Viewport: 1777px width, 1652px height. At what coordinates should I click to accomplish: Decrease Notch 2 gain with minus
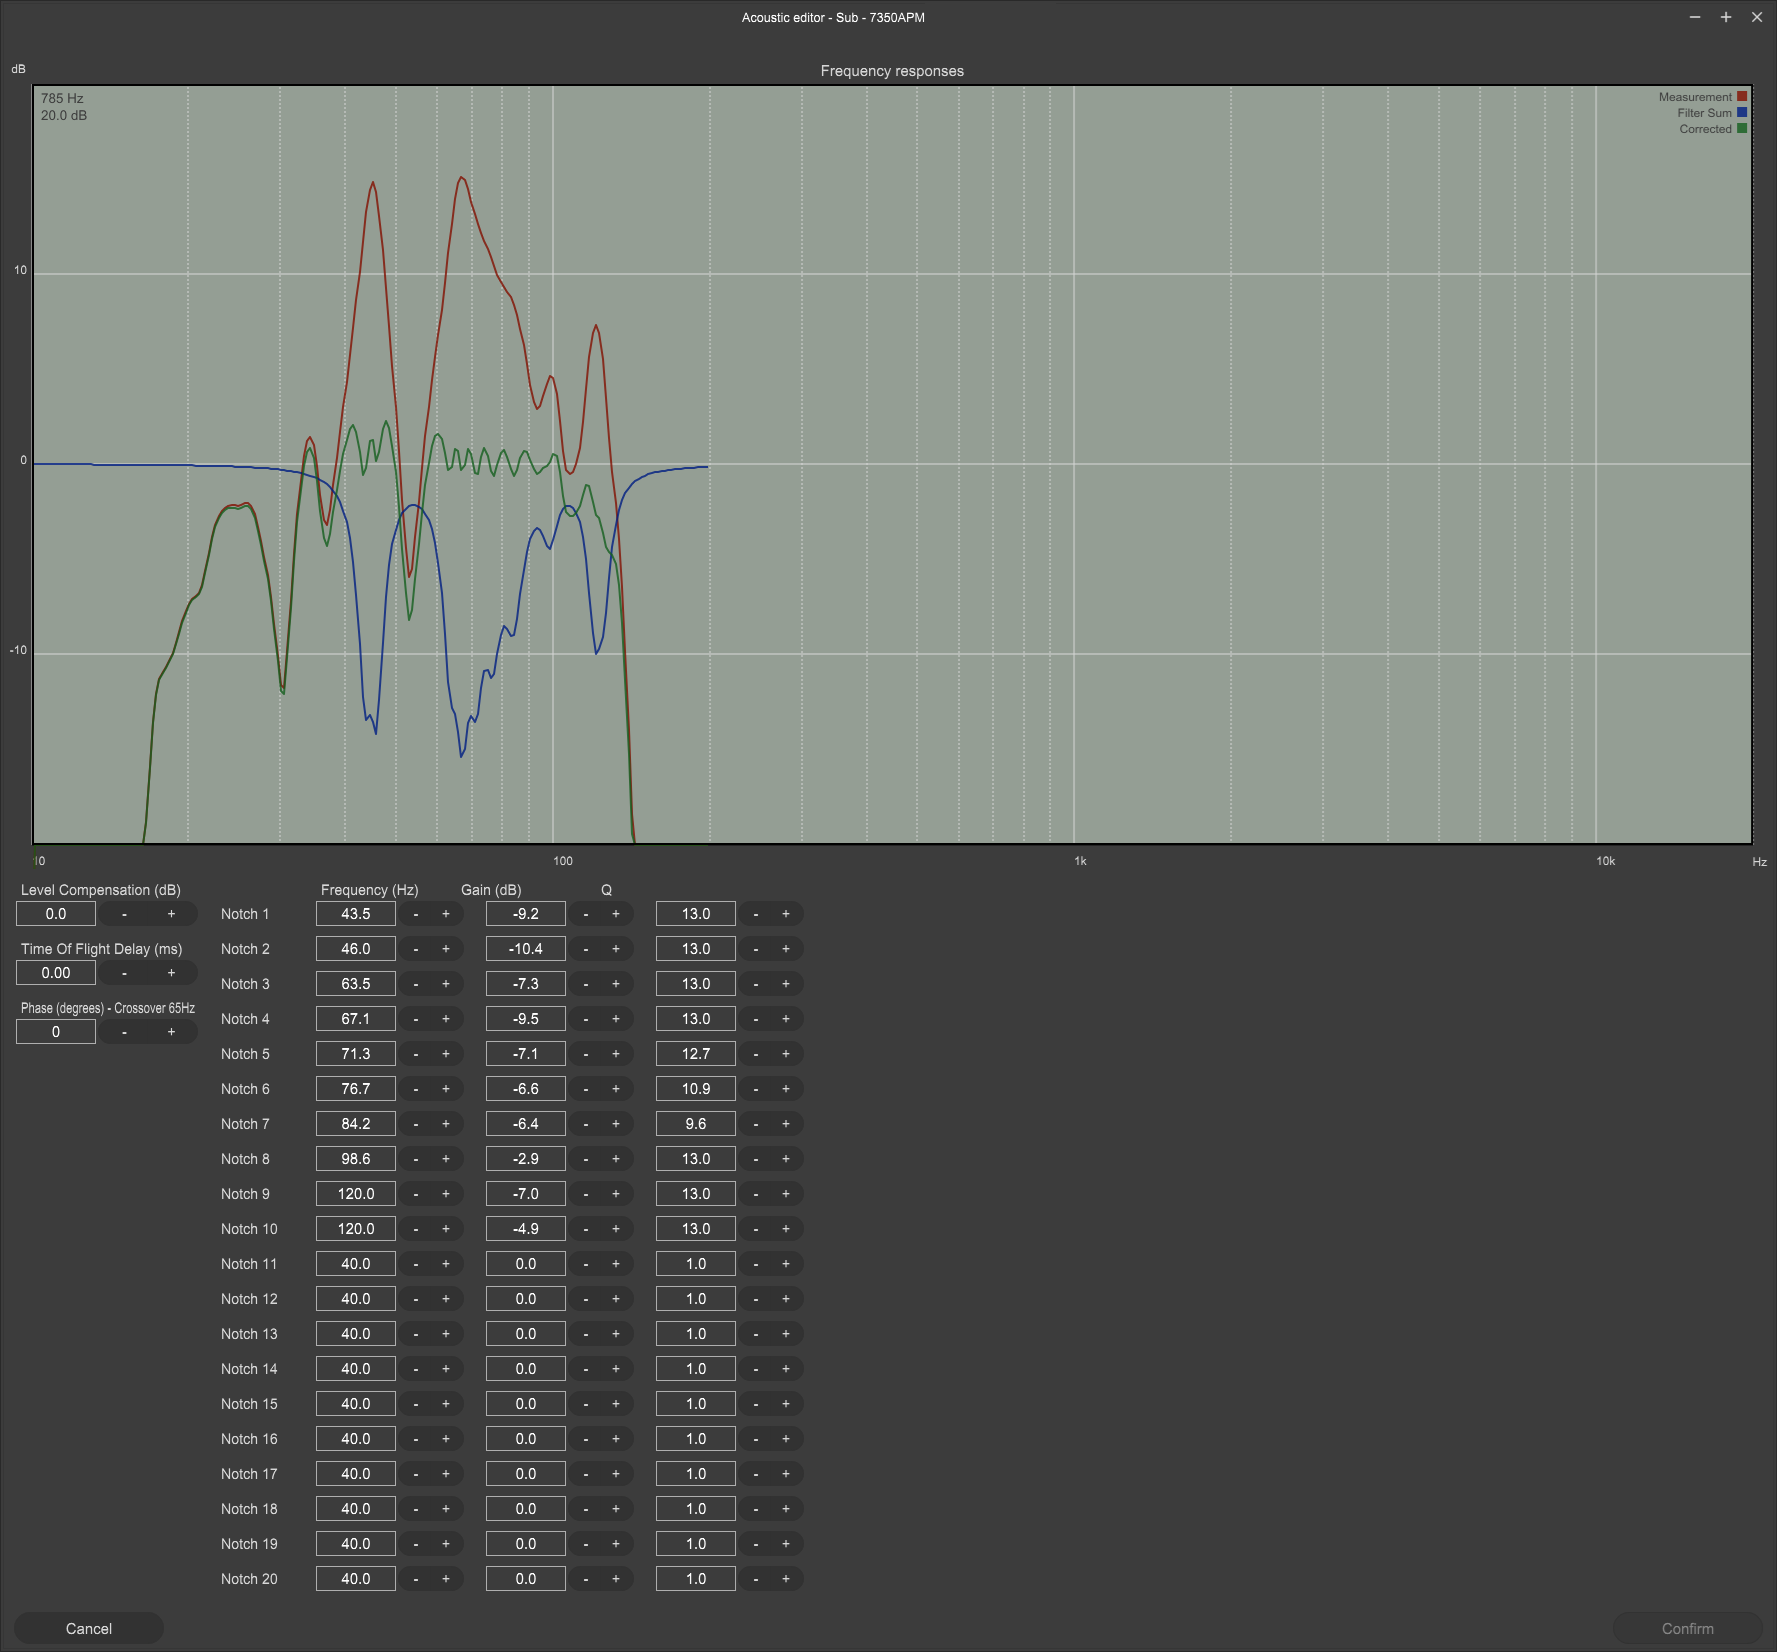(586, 949)
